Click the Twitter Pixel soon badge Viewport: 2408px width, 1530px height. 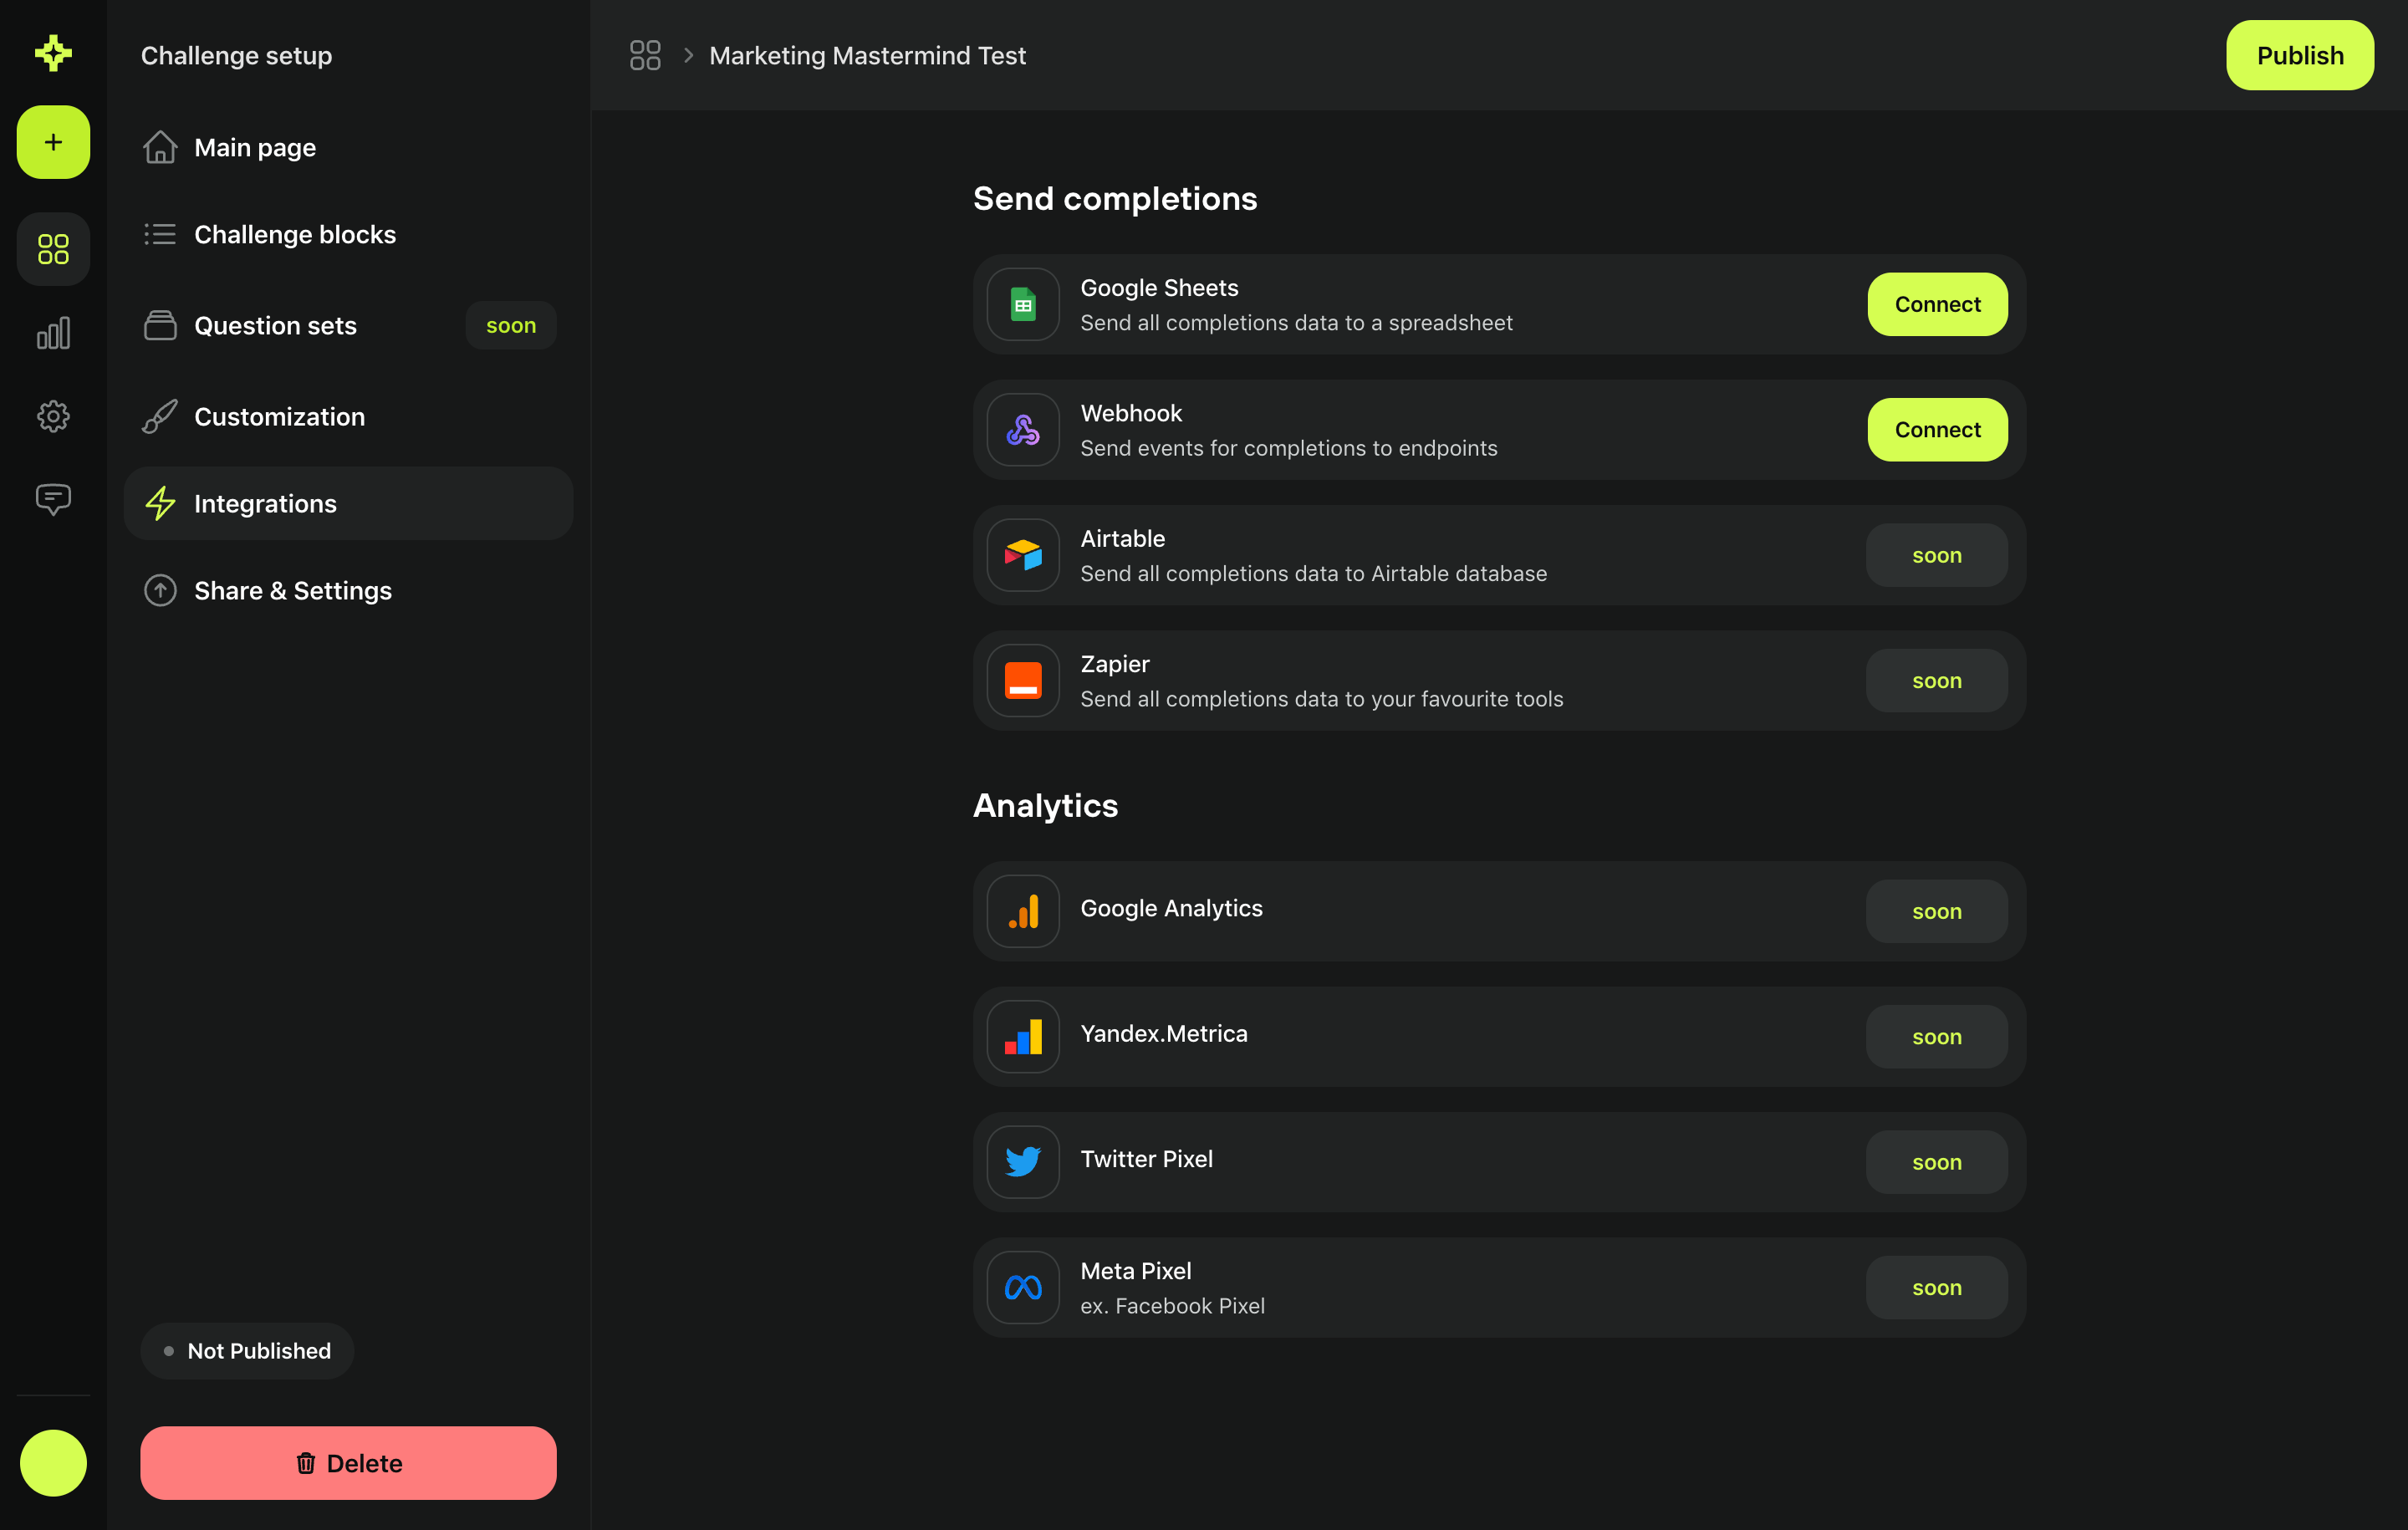(x=1936, y=1162)
